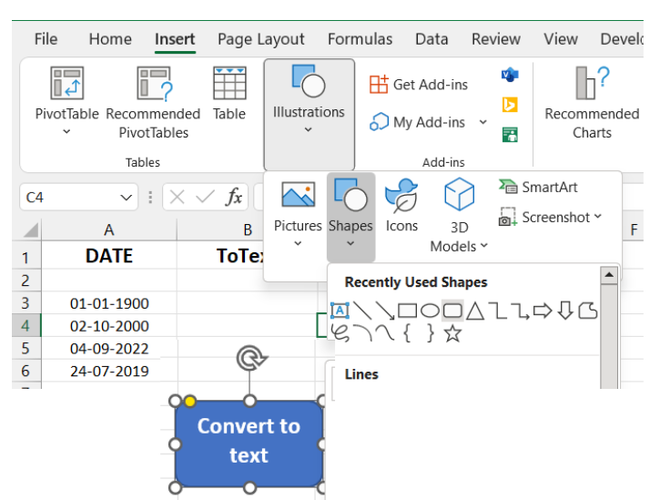This screenshot has height=500, width=660.
Task: Switch to the Page Layout tab
Action: click(x=261, y=39)
